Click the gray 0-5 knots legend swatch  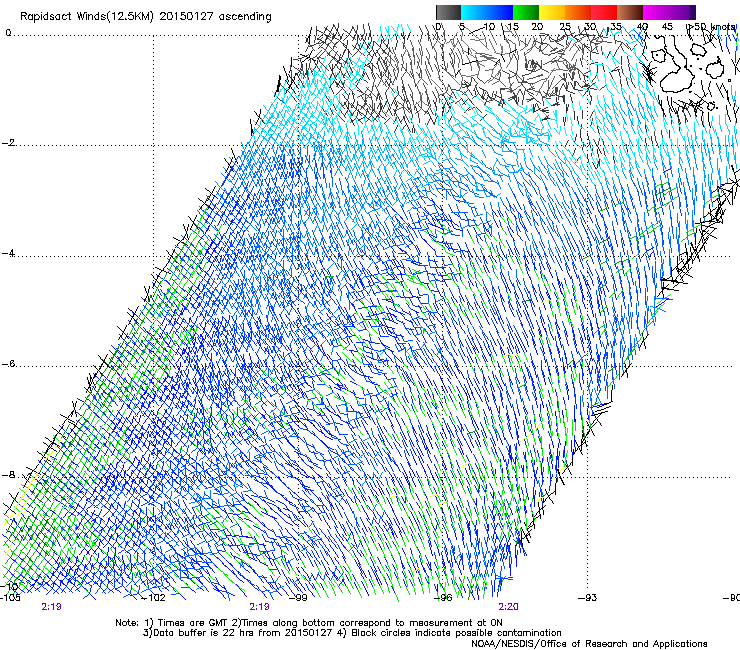click(448, 12)
